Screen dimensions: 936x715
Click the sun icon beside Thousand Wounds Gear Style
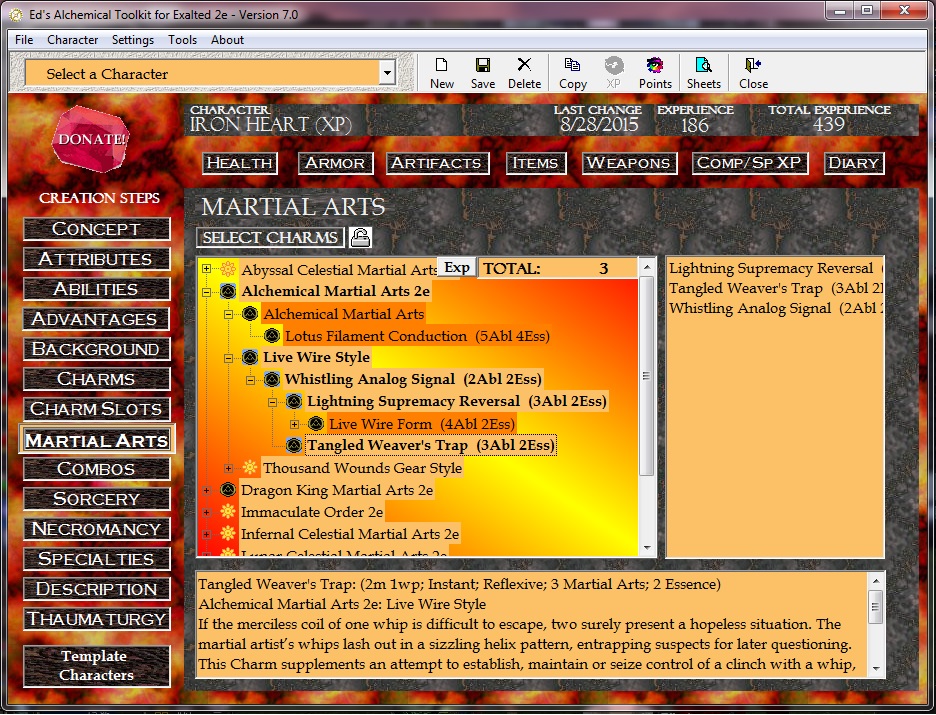pyautogui.click(x=250, y=468)
